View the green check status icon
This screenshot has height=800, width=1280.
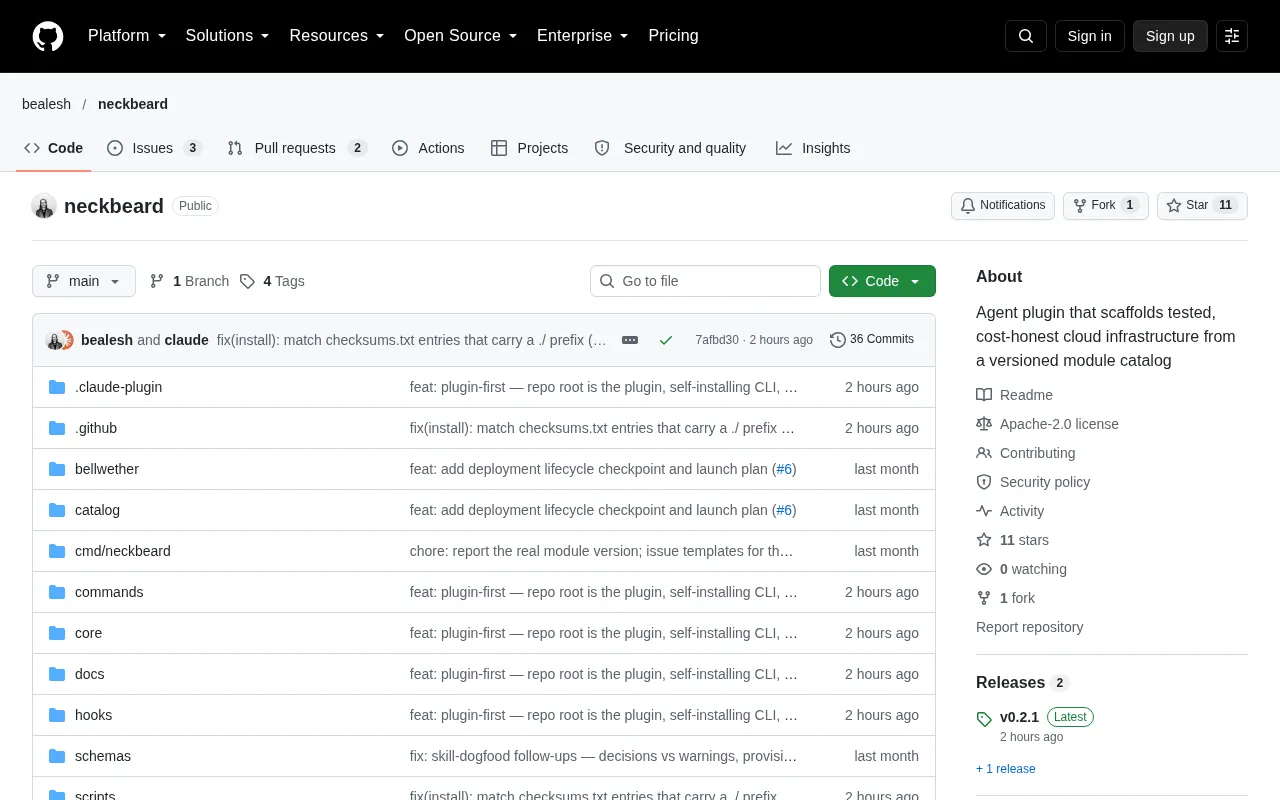[x=666, y=340]
